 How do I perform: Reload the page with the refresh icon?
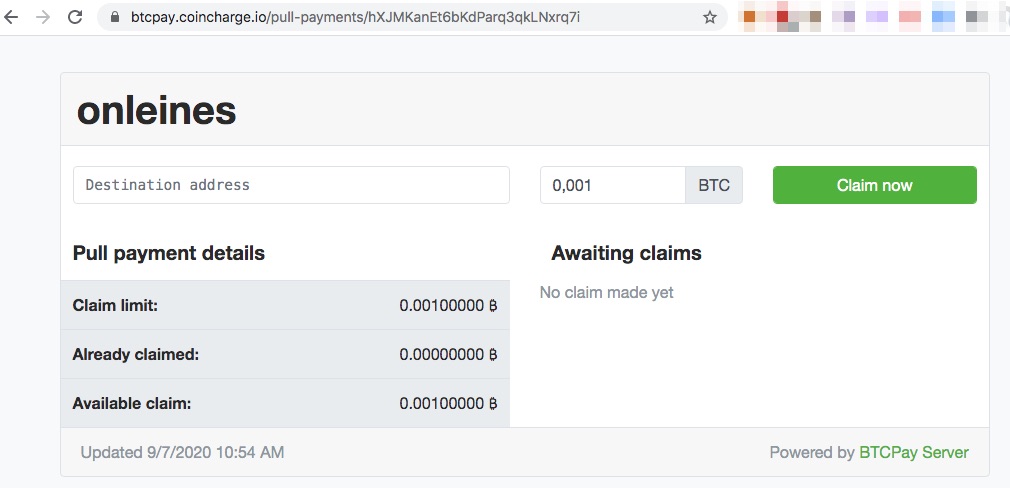(75, 17)
